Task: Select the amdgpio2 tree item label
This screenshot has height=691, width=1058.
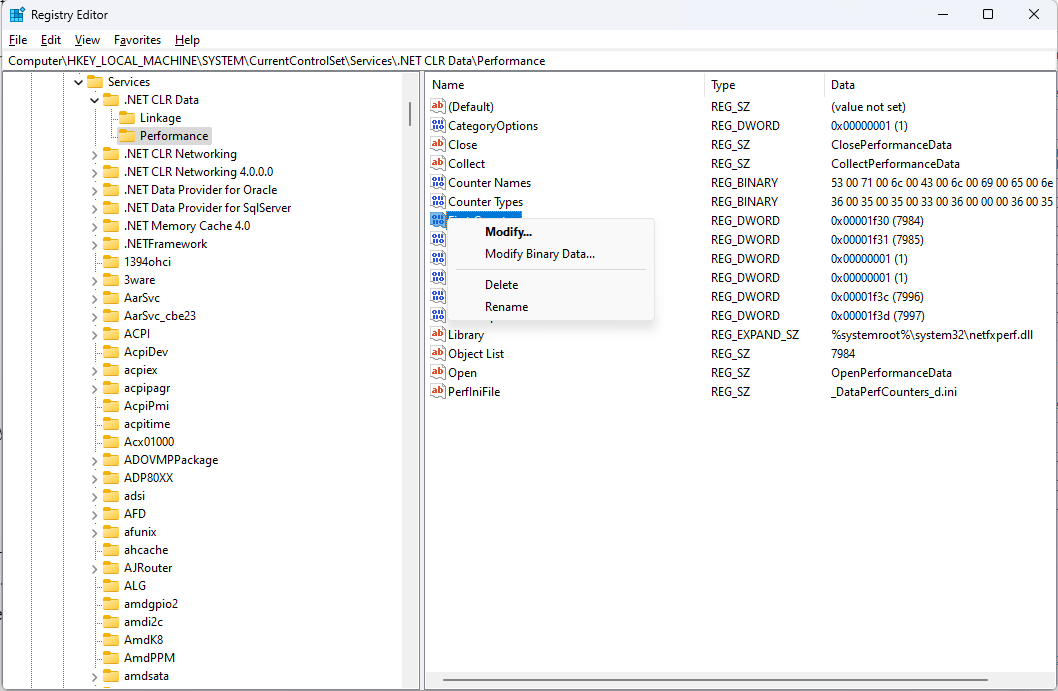Action: pyautogui.click(x=151, y=603)
